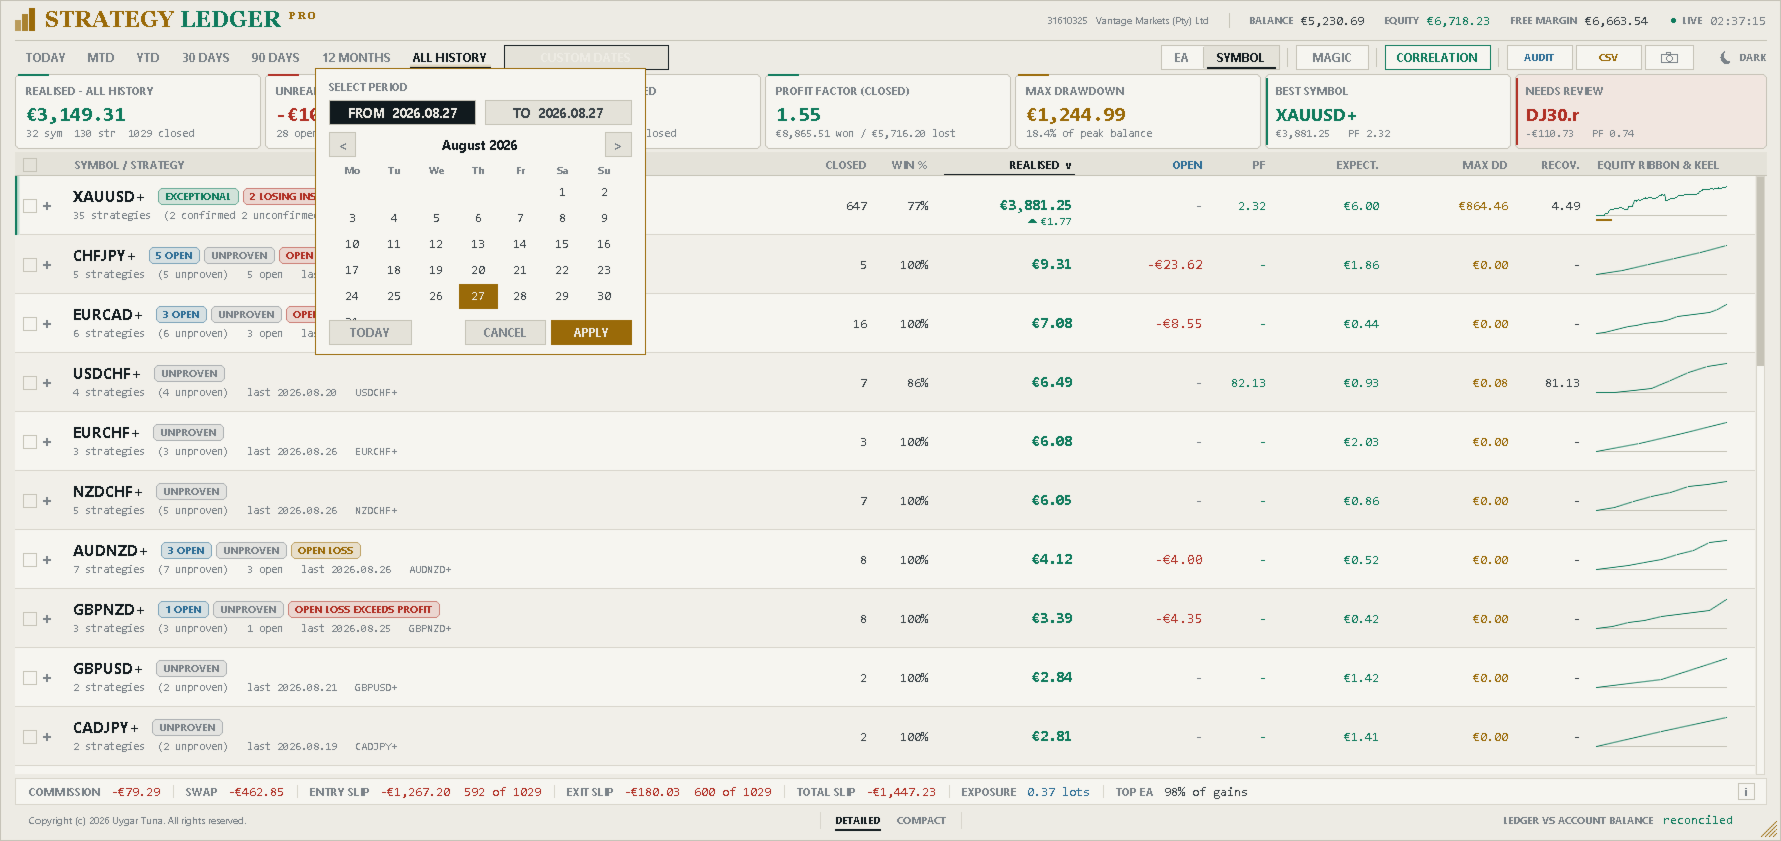Switch to the 90 DAYS period tab
This screenshot has height=841, width=1781.
(275, 58)
